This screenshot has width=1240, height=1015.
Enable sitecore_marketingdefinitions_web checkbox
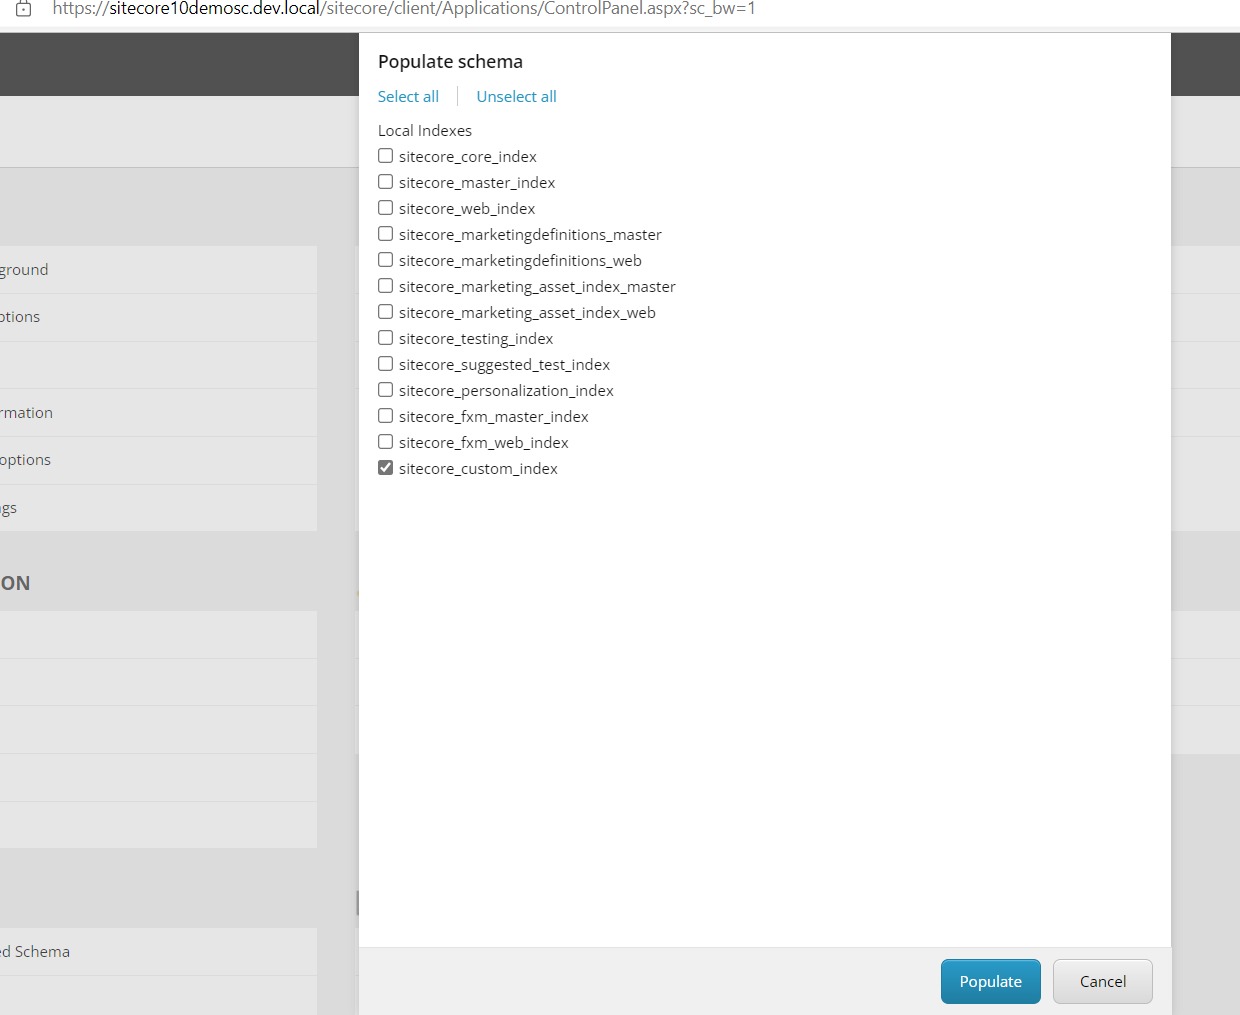click(385, 260)
